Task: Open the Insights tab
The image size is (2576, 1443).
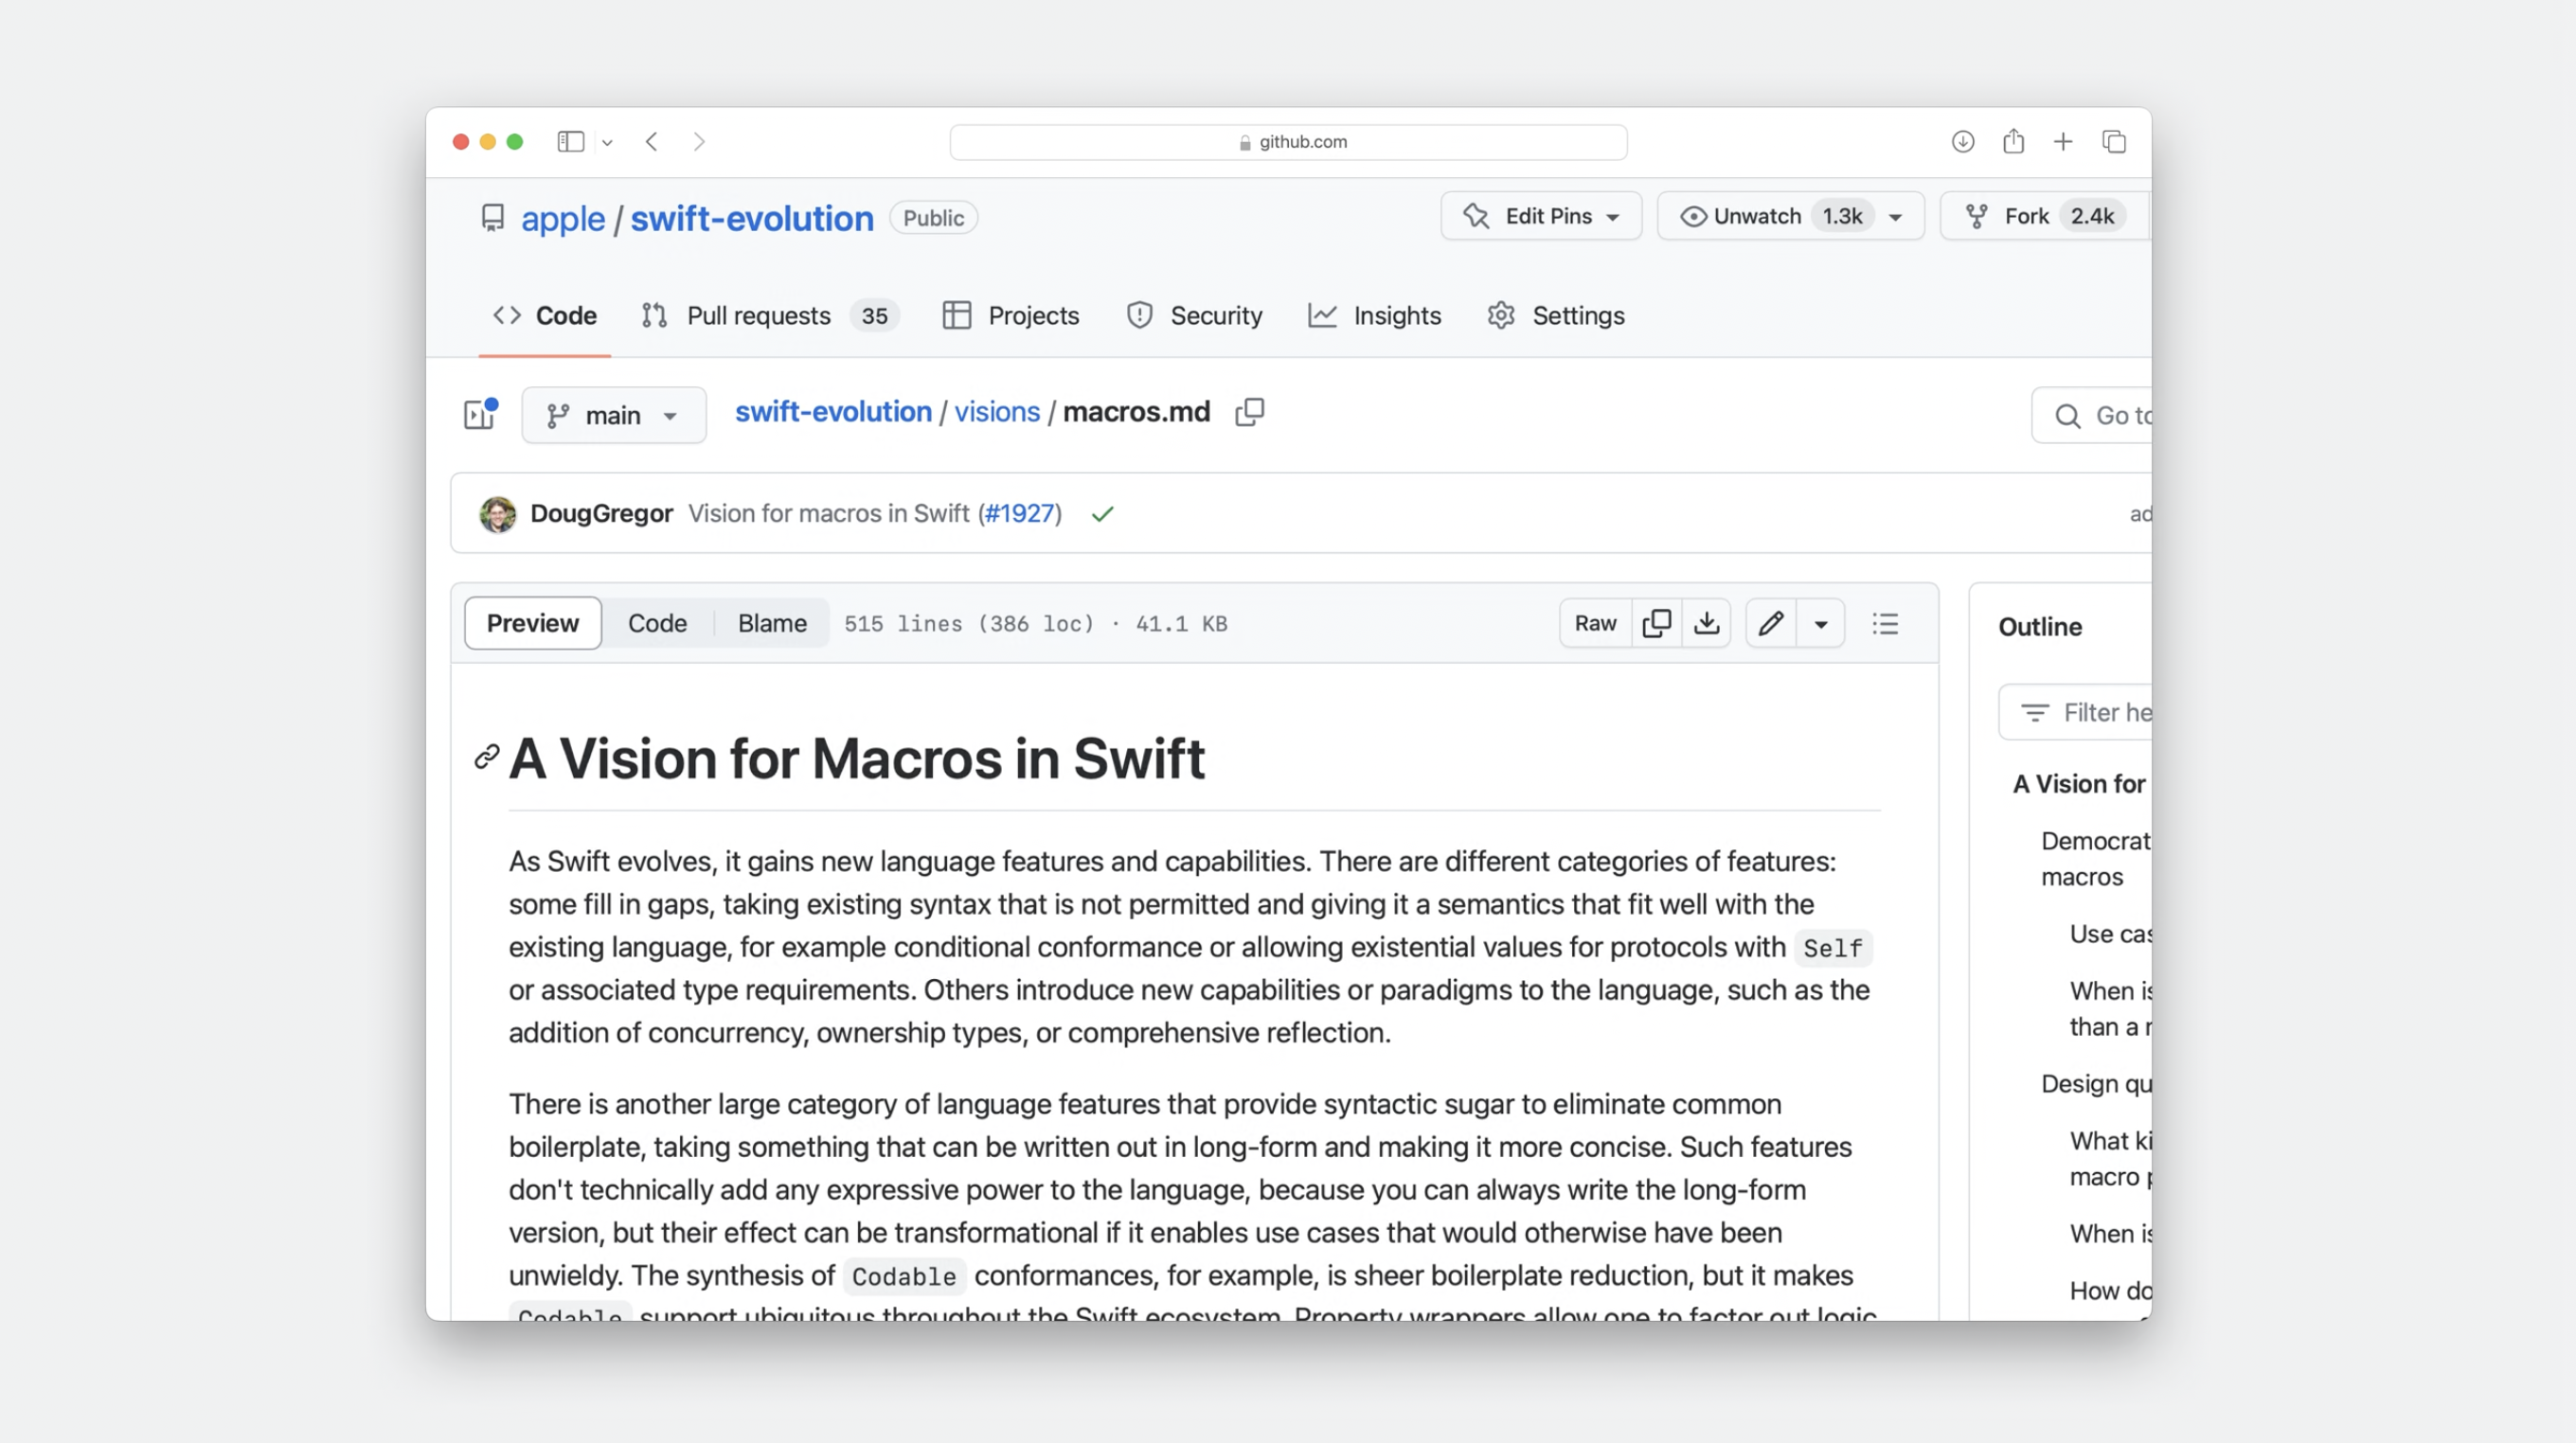Action: [1375, 315]
